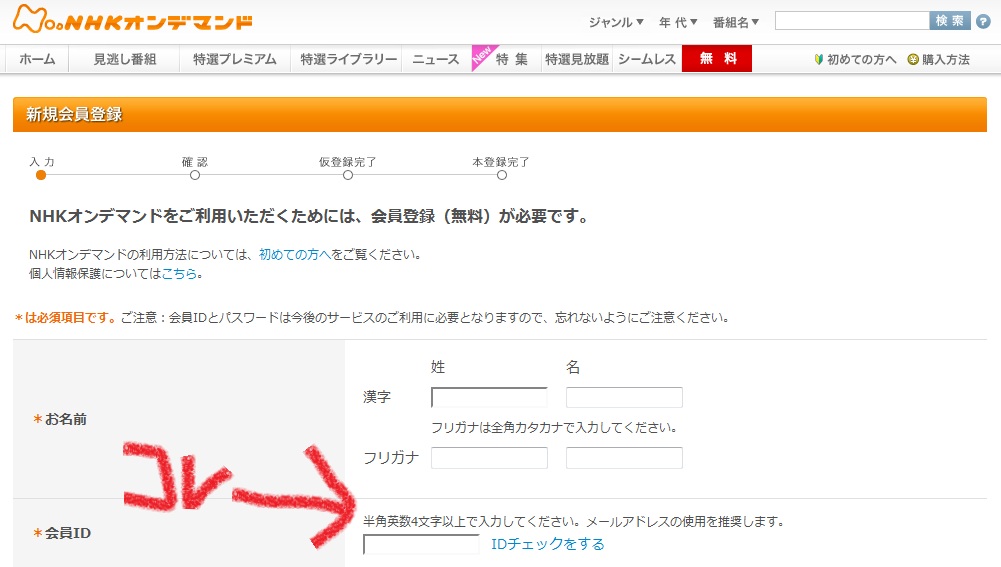This screenshot has width=1001, height=567.
Task: Click the 仮登録完了 step marker
Action: pos(348,175)
